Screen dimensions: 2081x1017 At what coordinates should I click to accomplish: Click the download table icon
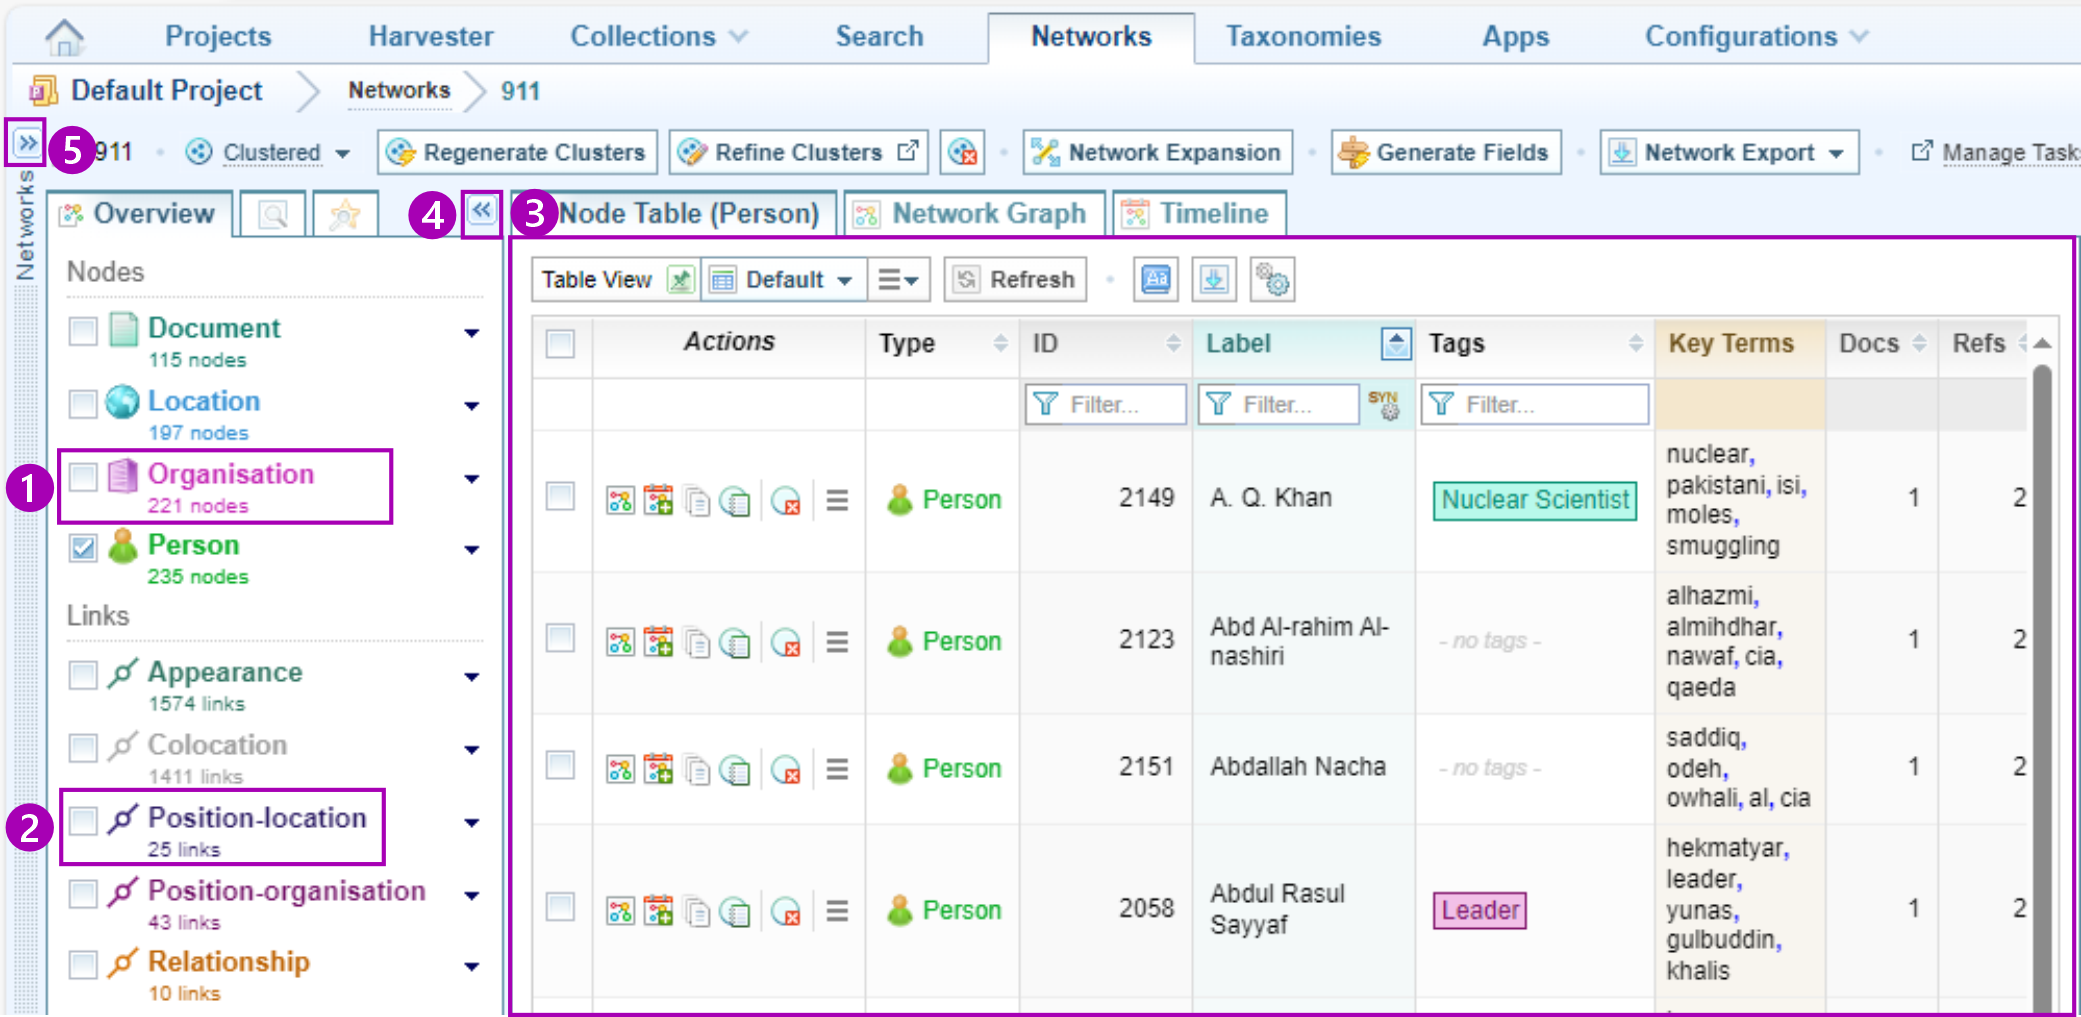(1214, 280)
